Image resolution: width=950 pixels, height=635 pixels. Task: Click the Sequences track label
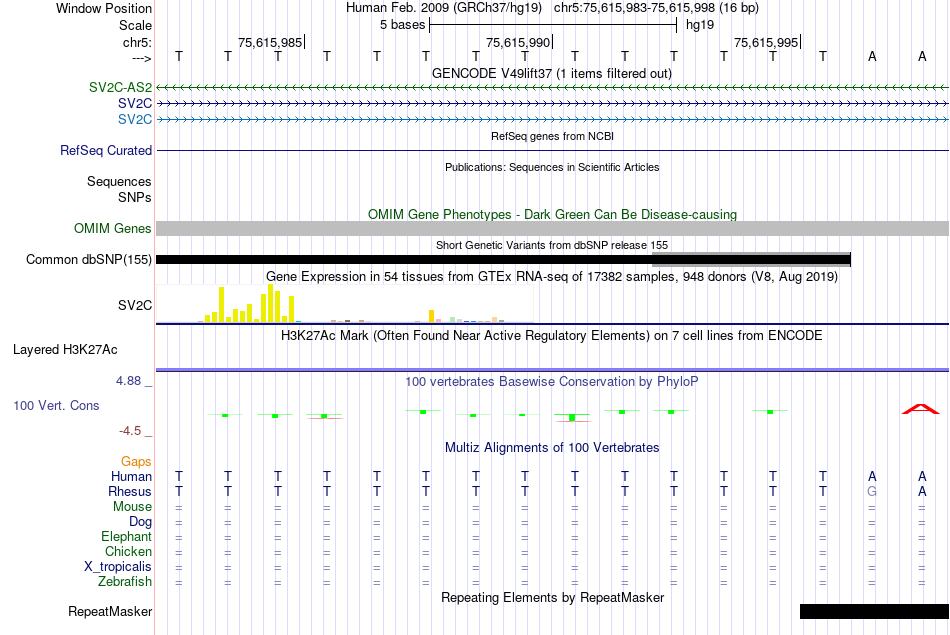pyautogui.click(x=119, y=181)
